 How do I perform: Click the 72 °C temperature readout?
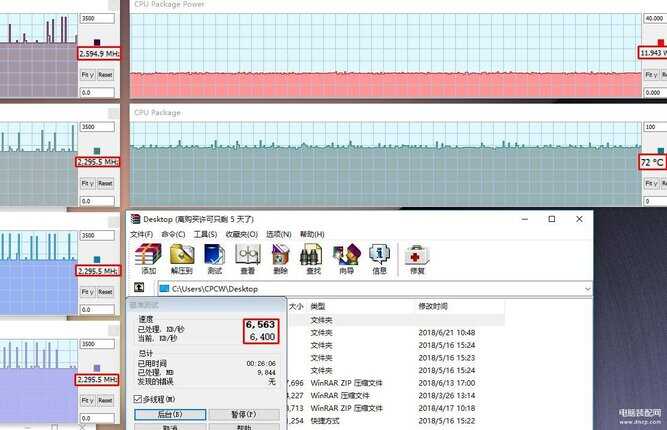click(653, 162)
